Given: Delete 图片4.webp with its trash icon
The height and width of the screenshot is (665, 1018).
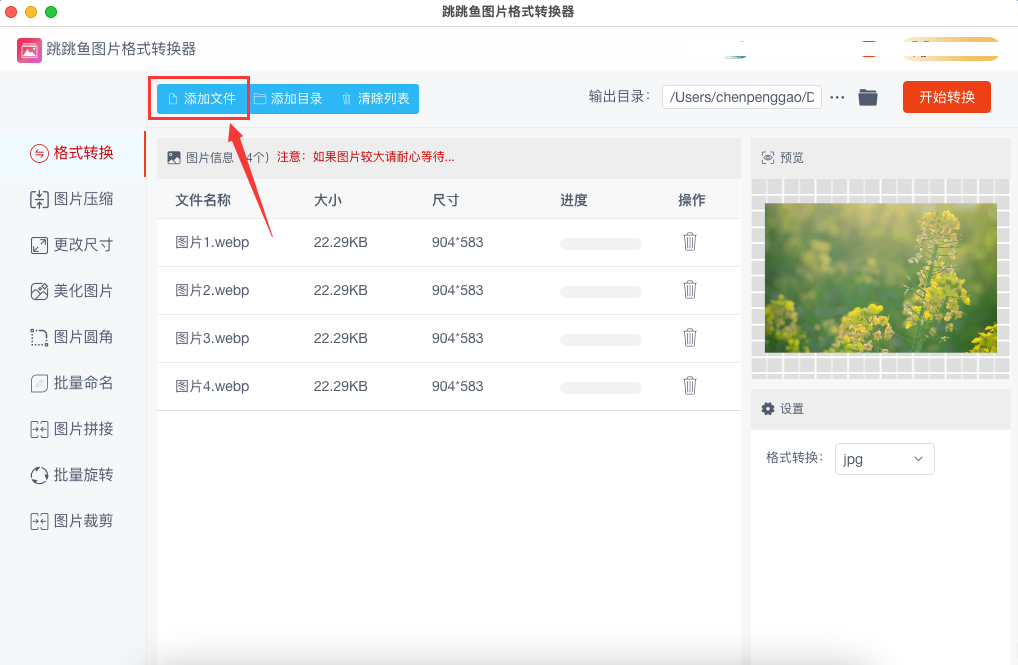Looking at the screenshot, I should pos(689,386).
